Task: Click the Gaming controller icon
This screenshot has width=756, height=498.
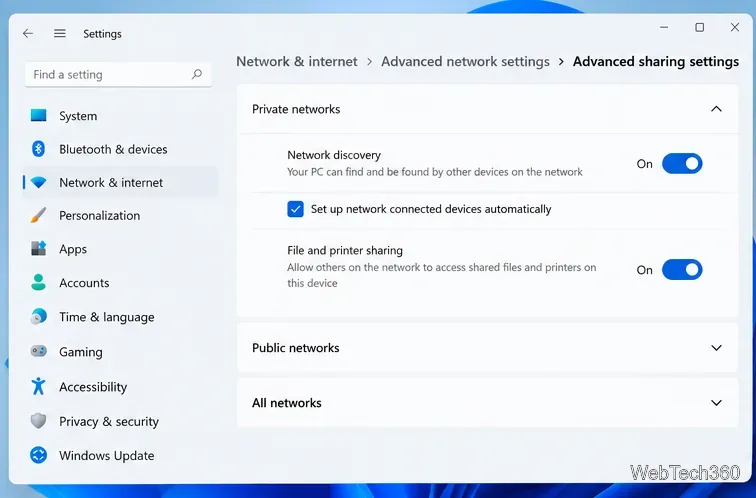Action: (x=39, y=351)
